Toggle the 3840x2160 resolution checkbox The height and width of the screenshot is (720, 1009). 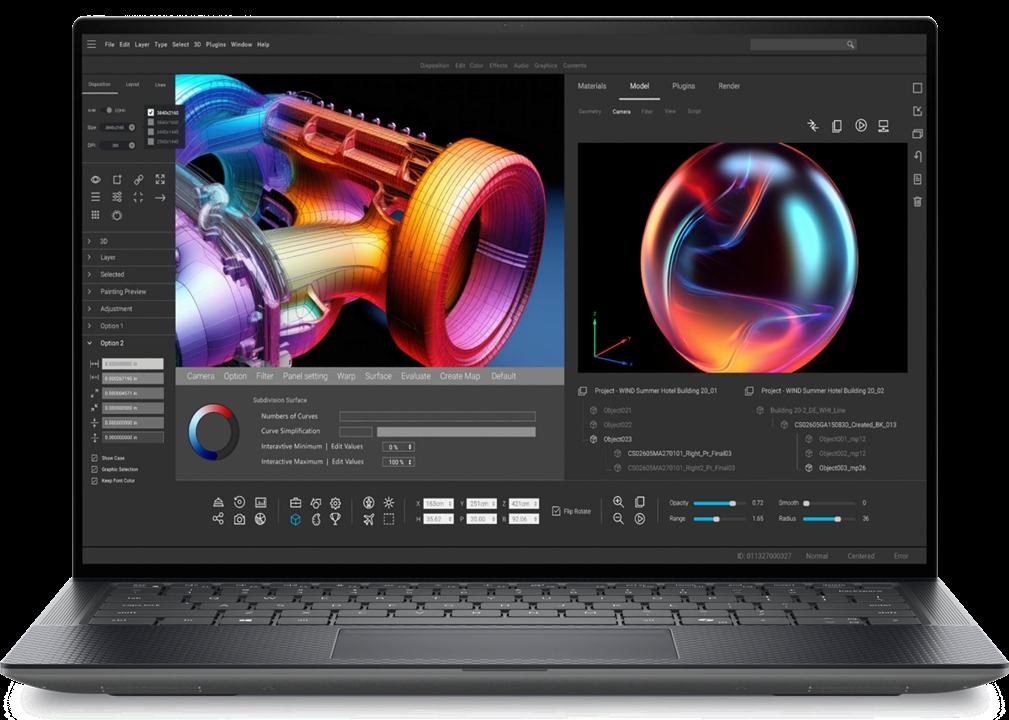[151, 113]
